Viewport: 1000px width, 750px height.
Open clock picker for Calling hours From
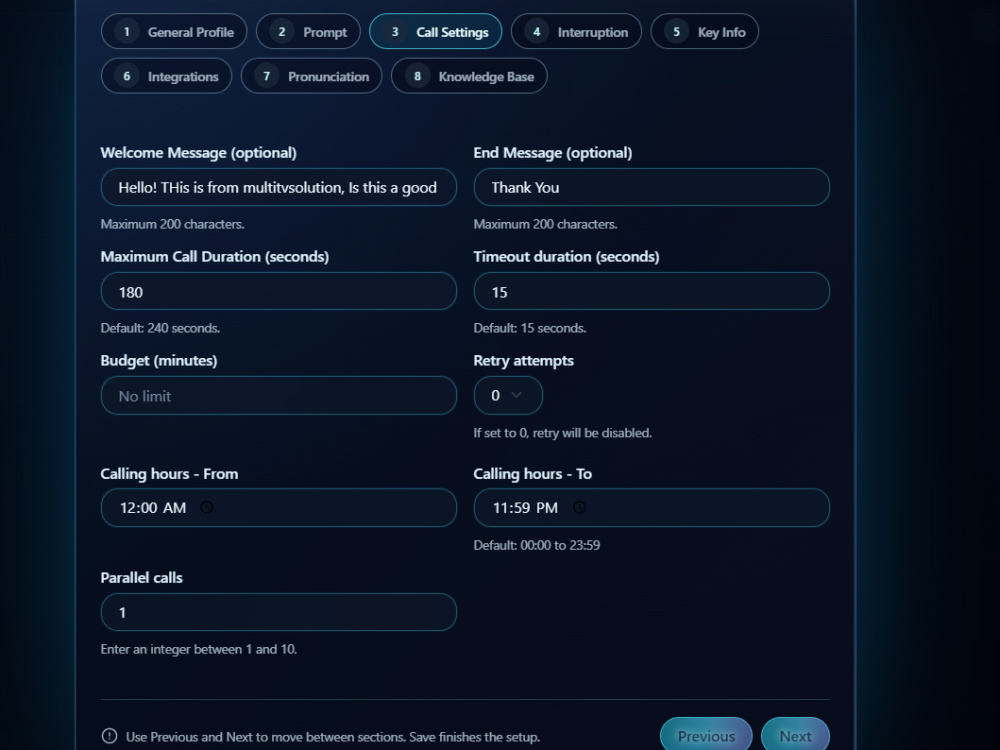coord(207,508)
